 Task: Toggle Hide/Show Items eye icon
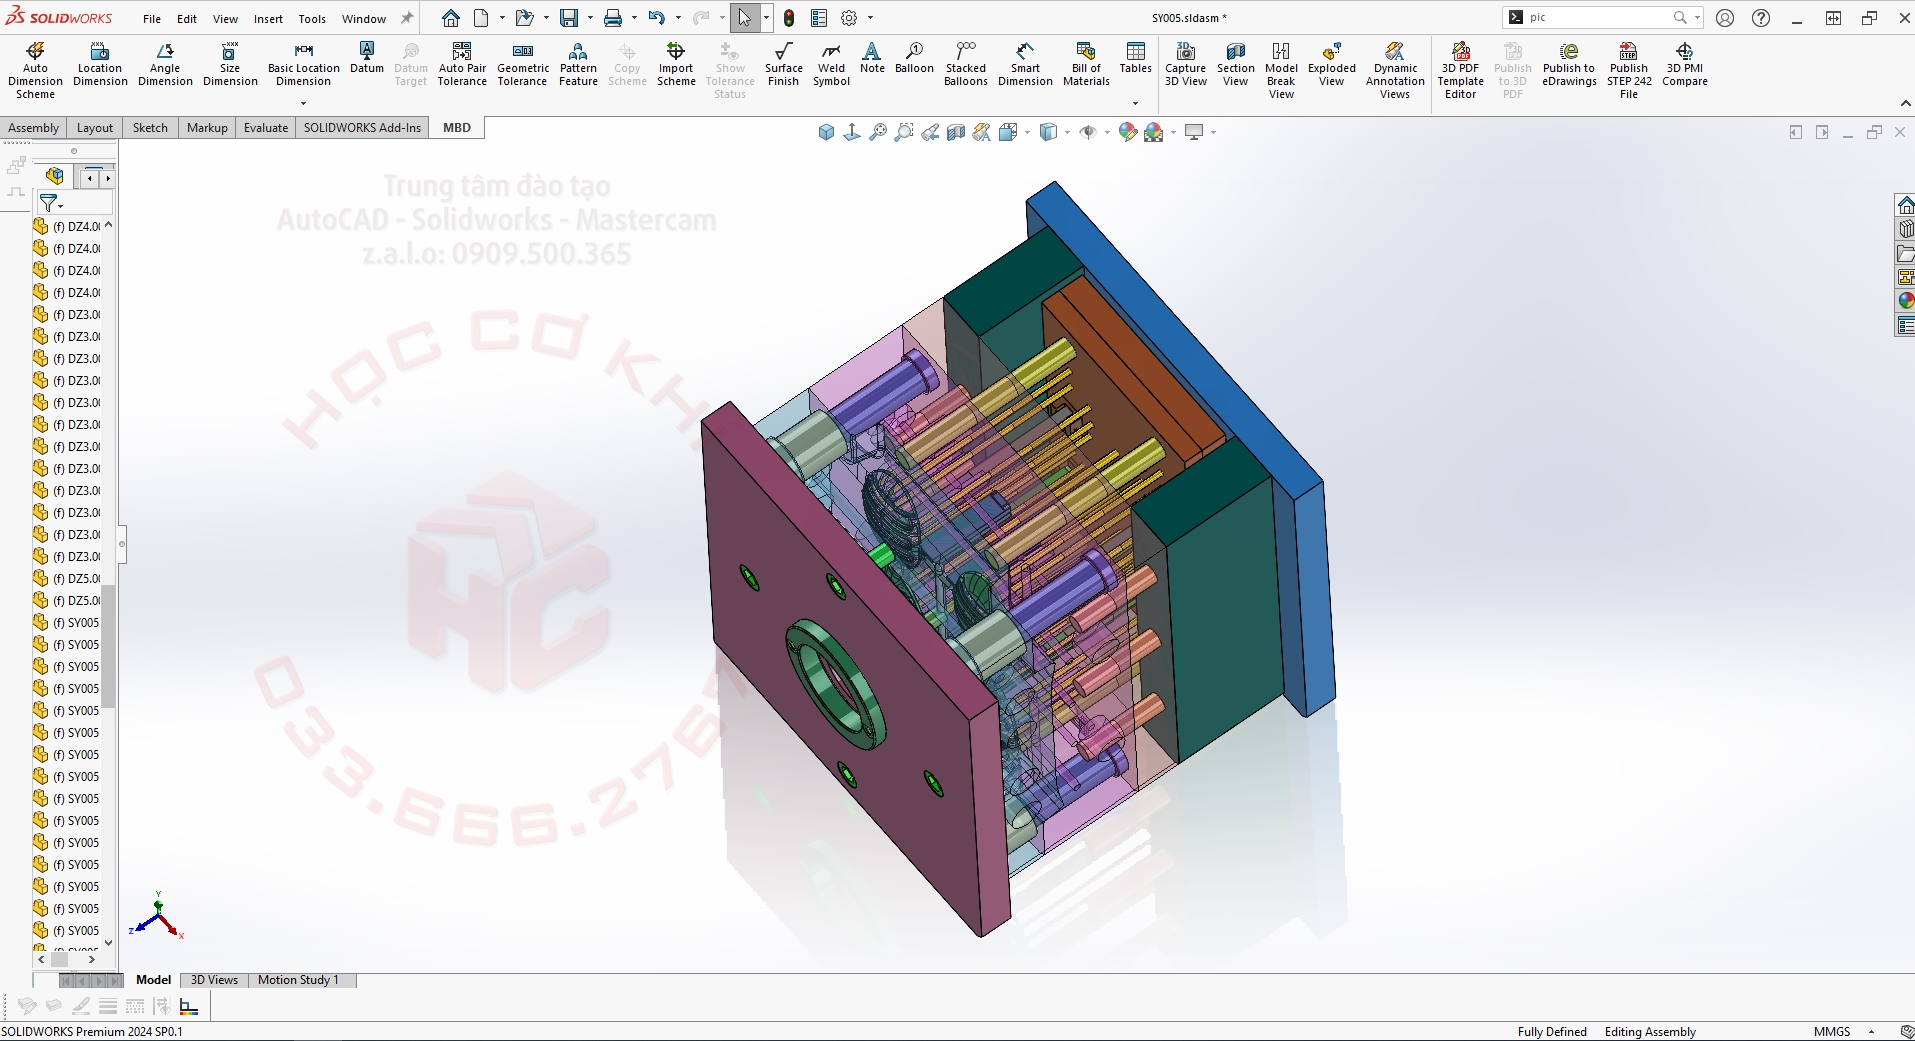[x=1088, y=132]
